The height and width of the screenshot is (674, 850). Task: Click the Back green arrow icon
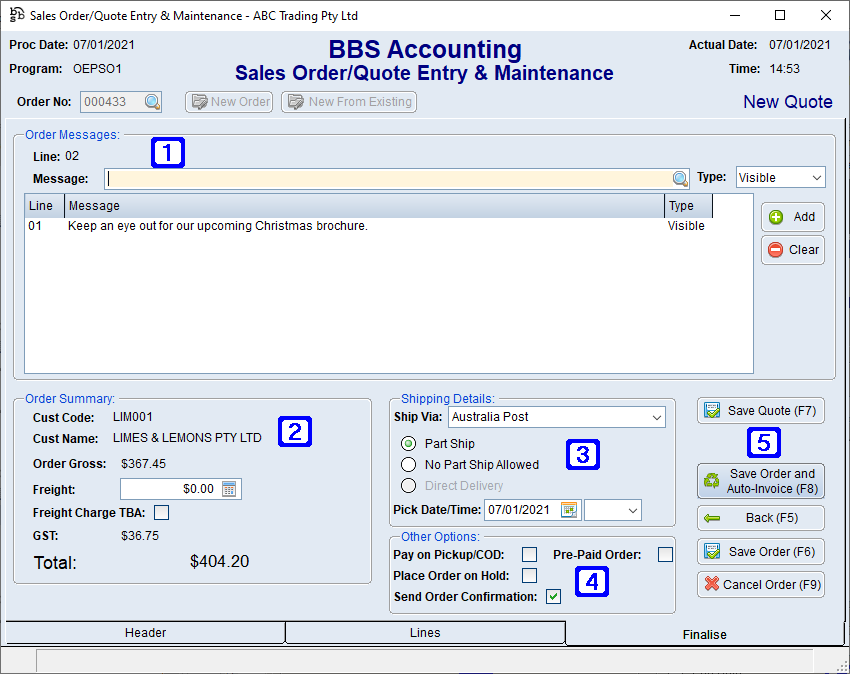point(712,518)
